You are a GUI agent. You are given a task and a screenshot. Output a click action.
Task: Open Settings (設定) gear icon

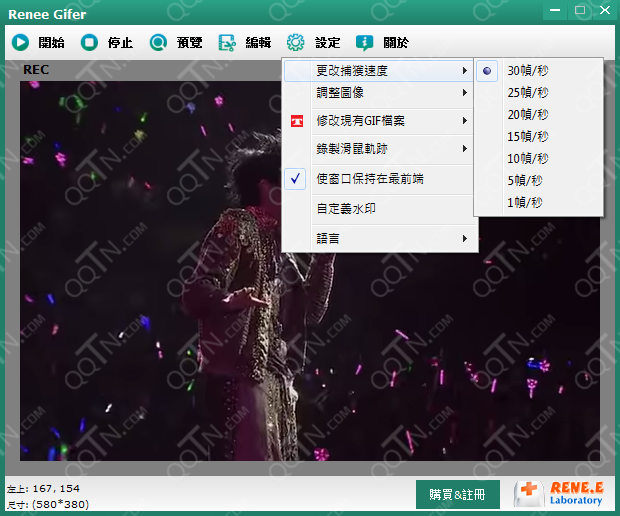(295, 43)
